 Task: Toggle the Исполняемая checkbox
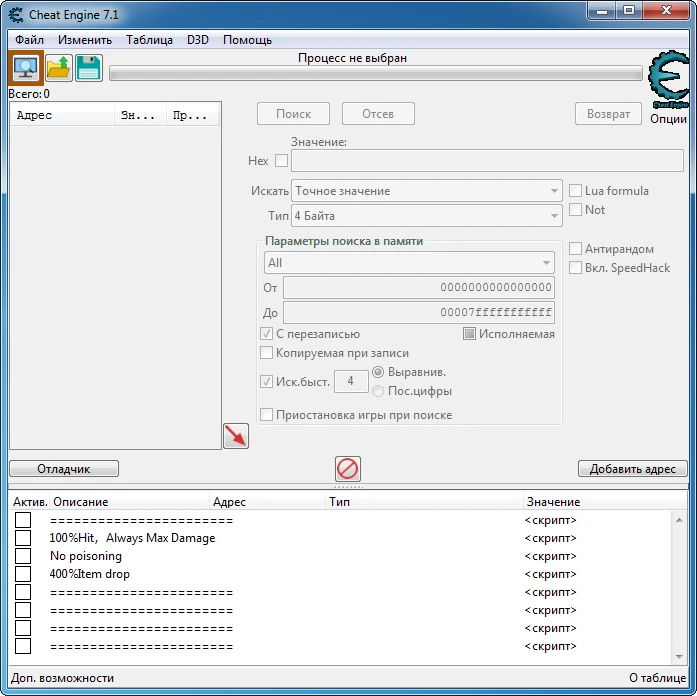click(469, 334)
